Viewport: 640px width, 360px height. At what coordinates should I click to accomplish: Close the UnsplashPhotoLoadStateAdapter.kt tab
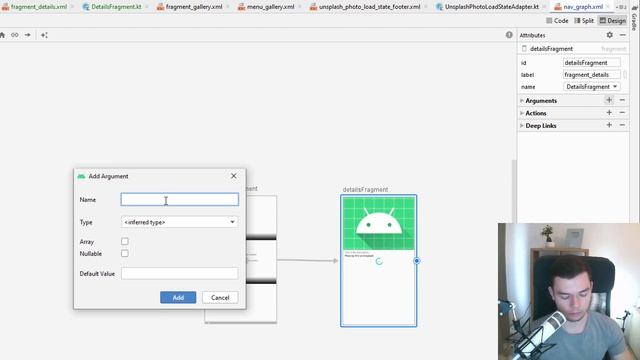tap(544, 7)
